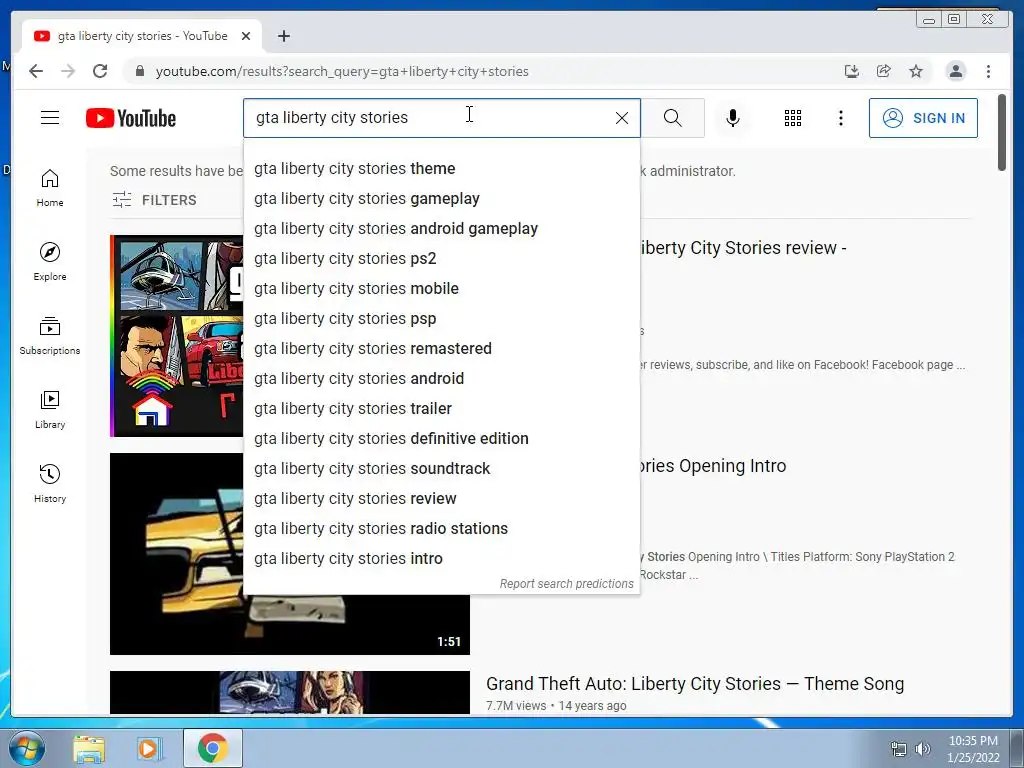Open a new tab with plus button
Screen dimensions: 1024x768
point(283,36)
